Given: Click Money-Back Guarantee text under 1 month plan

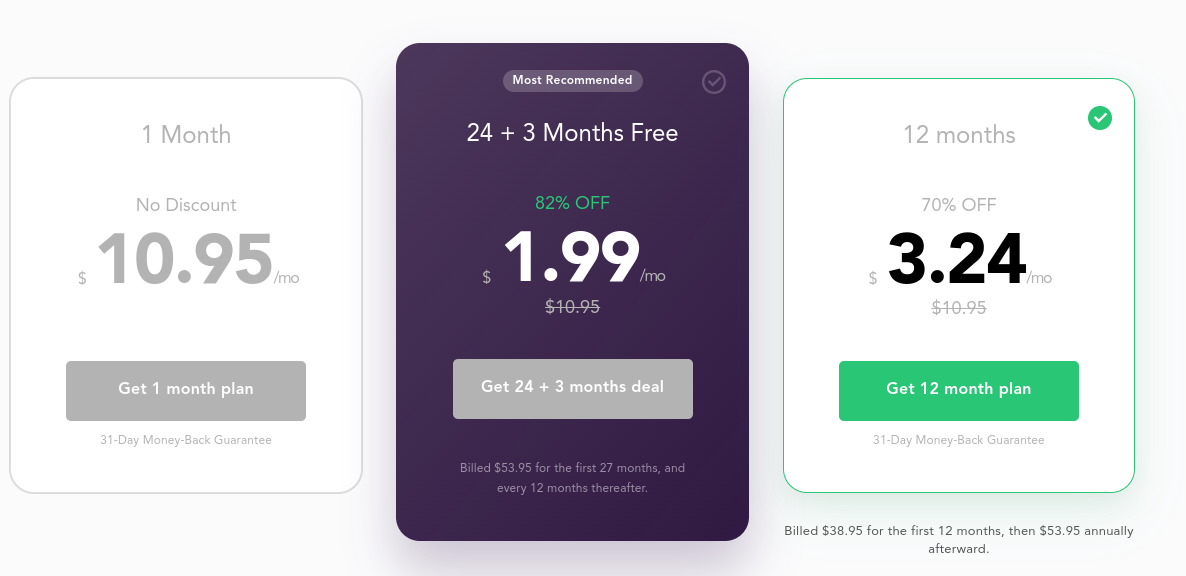Looking at the screenshot, I should [x=186, y=440].
